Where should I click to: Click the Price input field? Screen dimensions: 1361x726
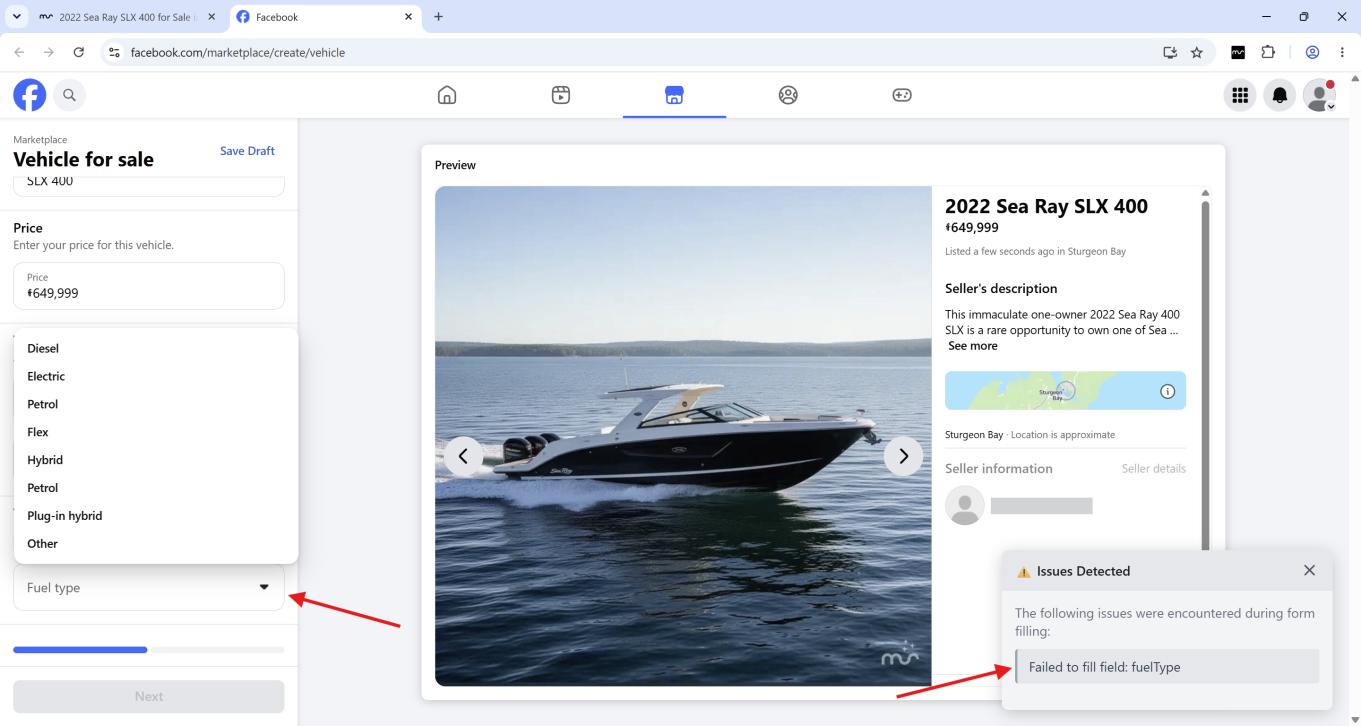click(149, 286)
